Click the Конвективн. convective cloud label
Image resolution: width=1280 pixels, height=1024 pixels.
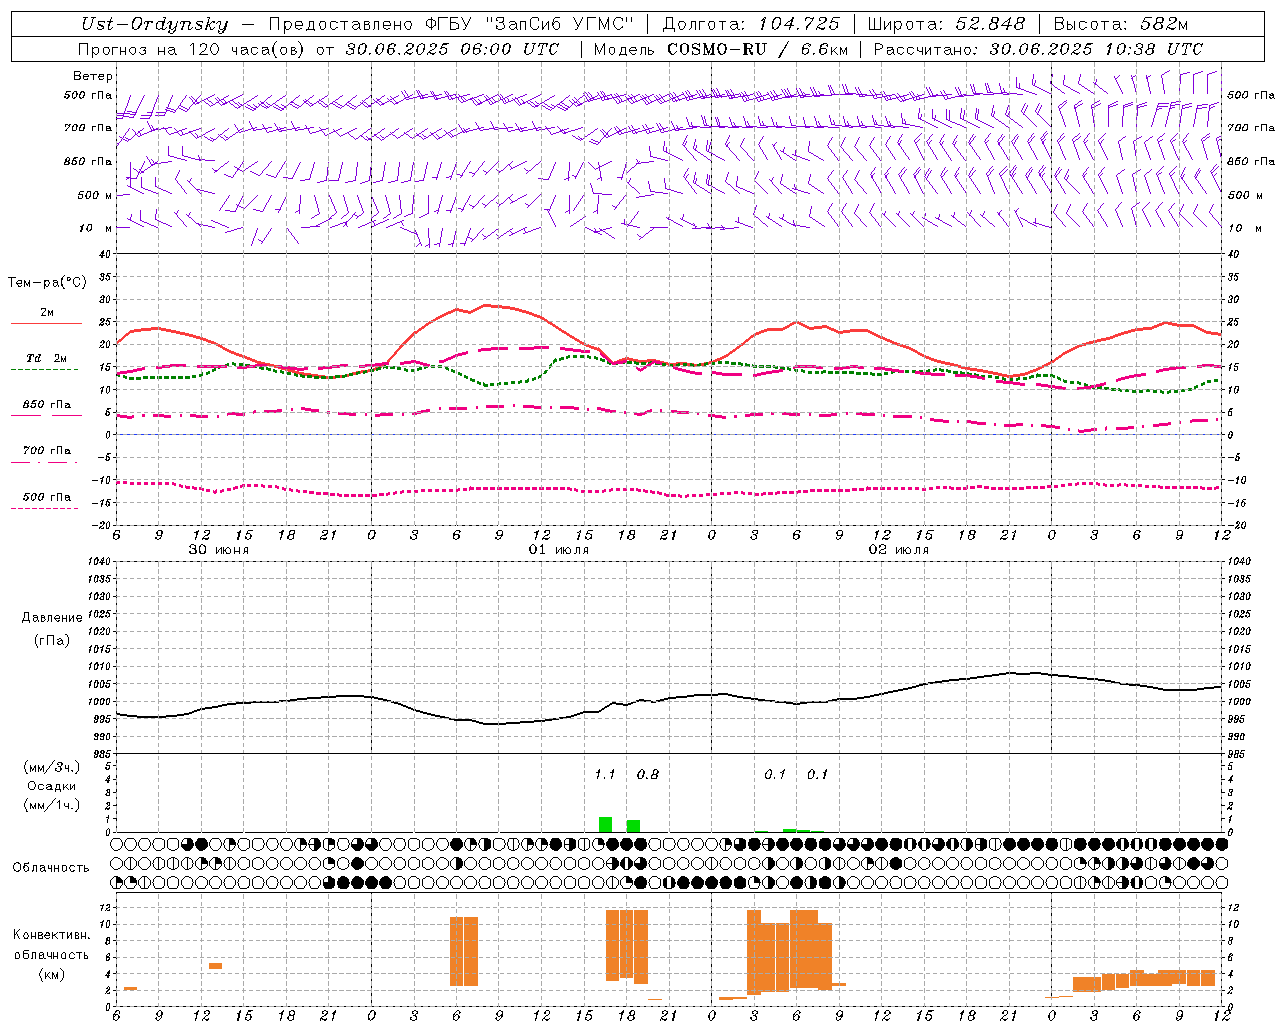pyautogui.click(x=52, y=935)
